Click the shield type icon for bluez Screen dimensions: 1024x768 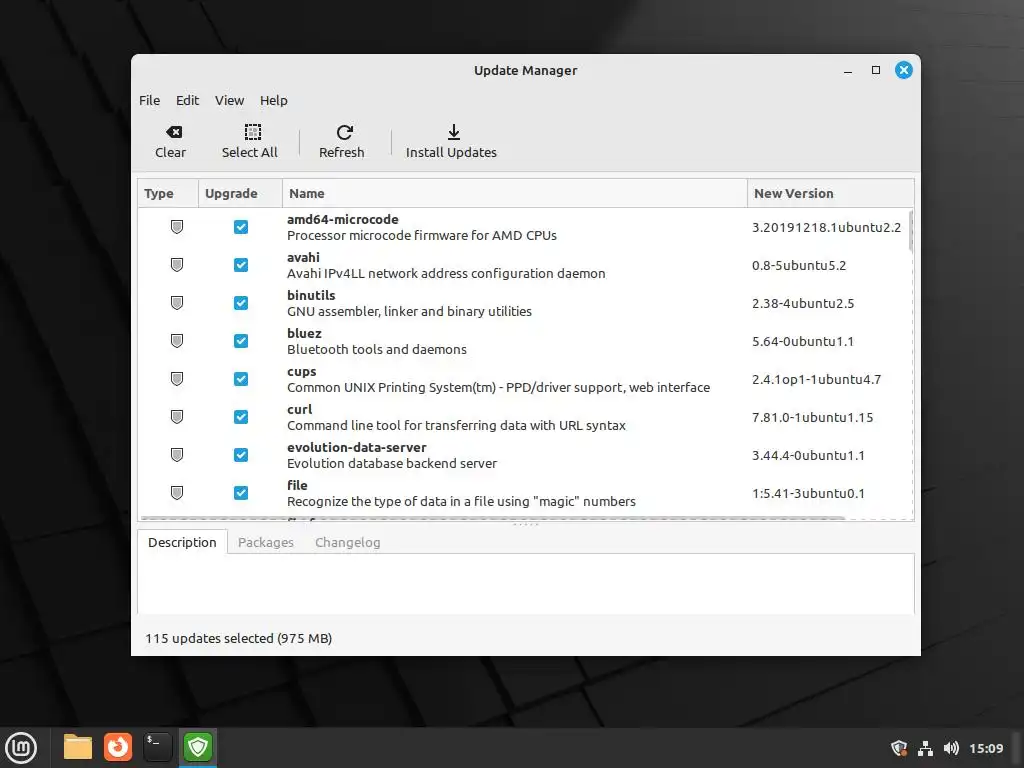(x=176, y=341)
